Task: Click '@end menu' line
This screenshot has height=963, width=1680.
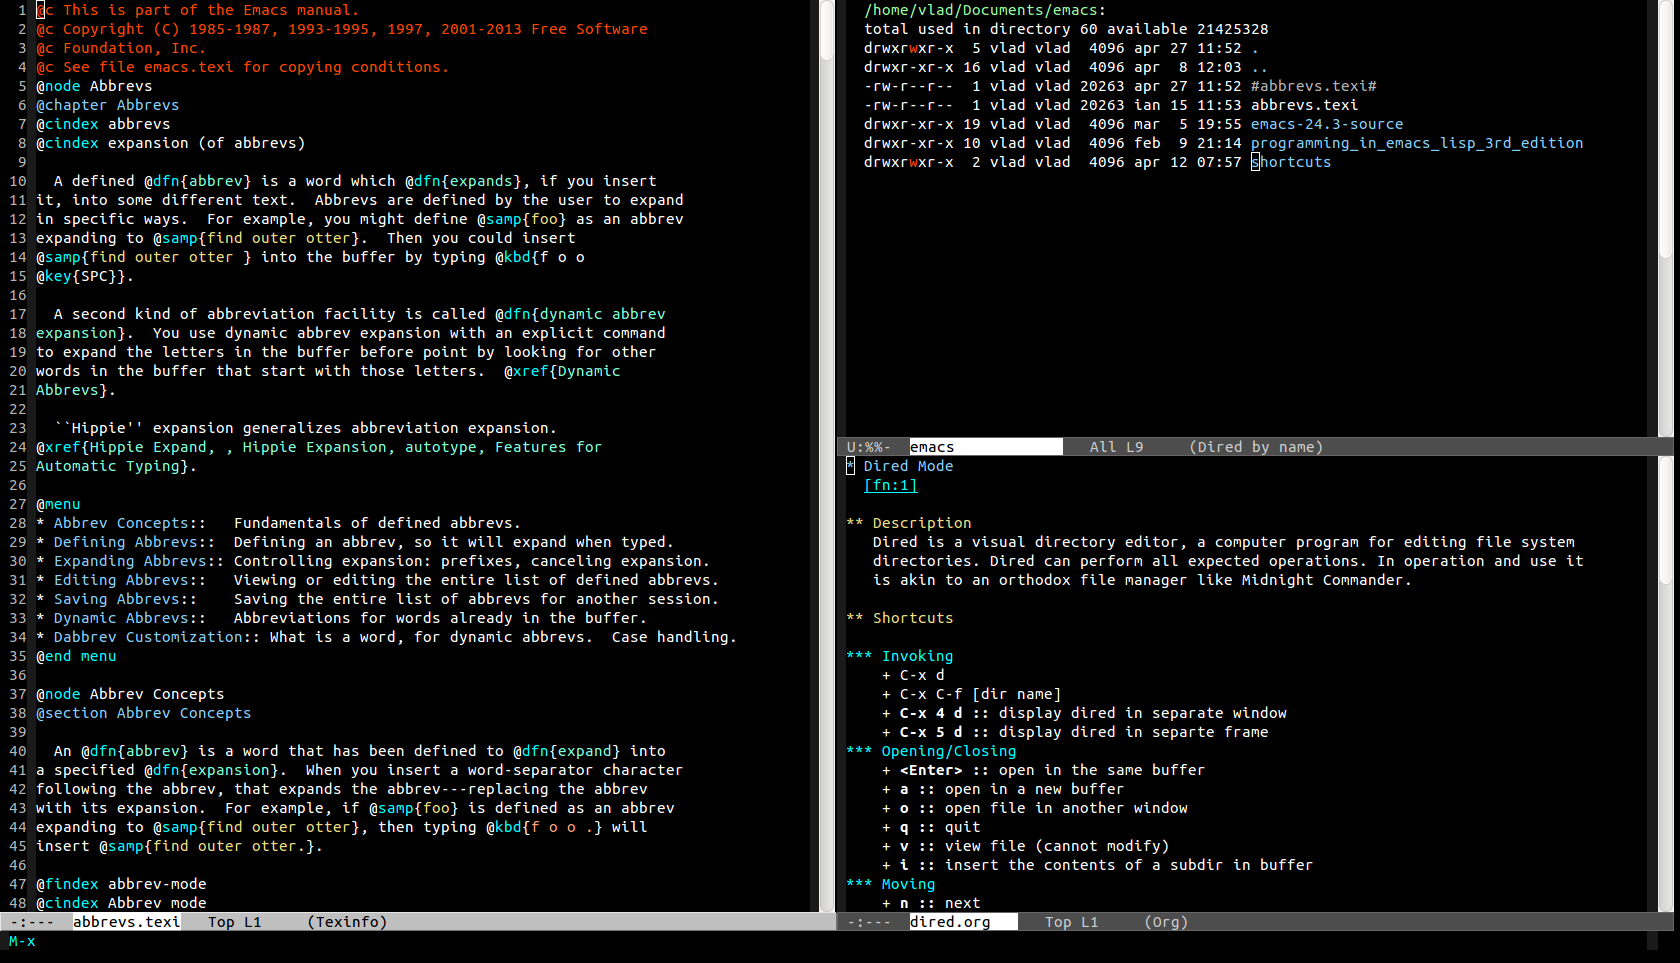Action: click(x=76, y=656)
